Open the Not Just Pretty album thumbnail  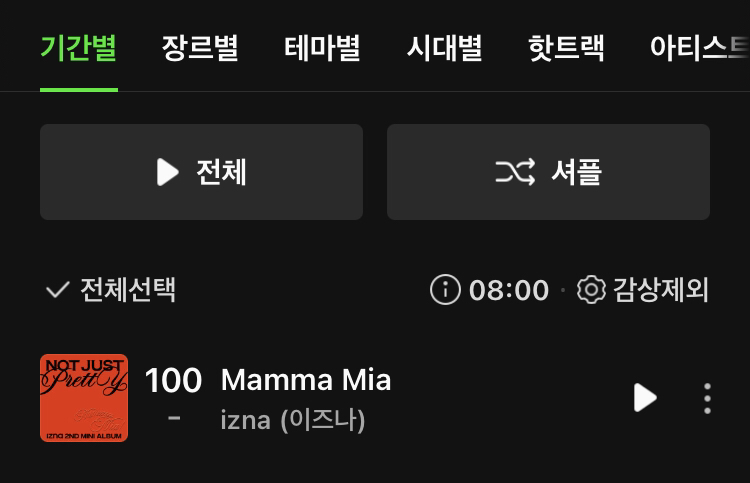pos(84,398)
